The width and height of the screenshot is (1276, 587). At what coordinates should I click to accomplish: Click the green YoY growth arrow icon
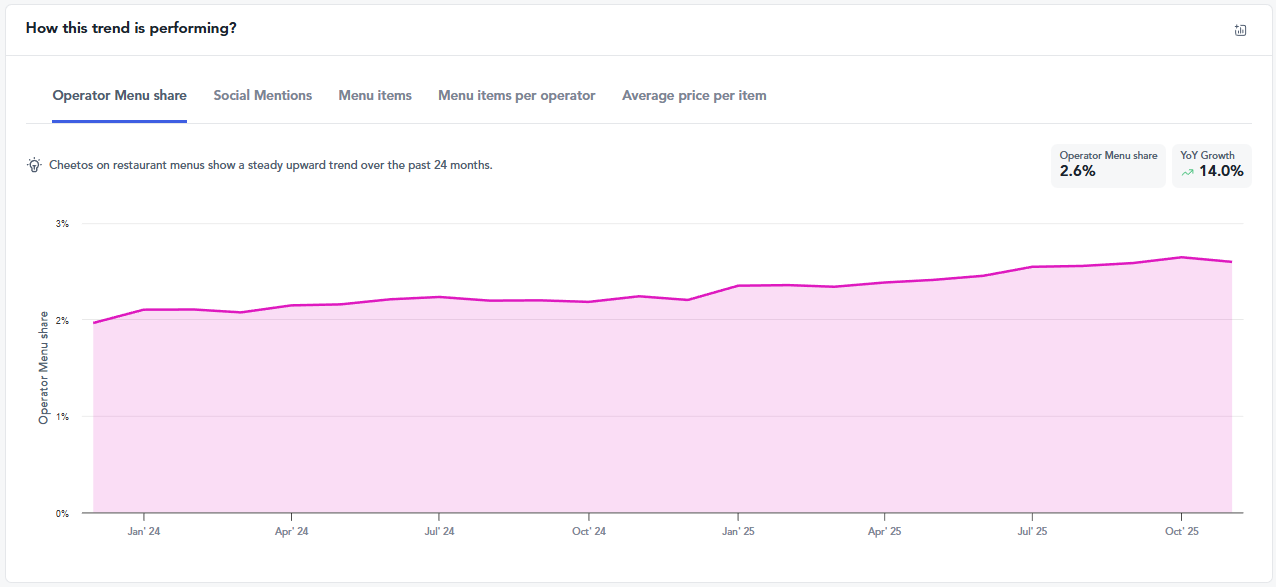[1187, 172]
